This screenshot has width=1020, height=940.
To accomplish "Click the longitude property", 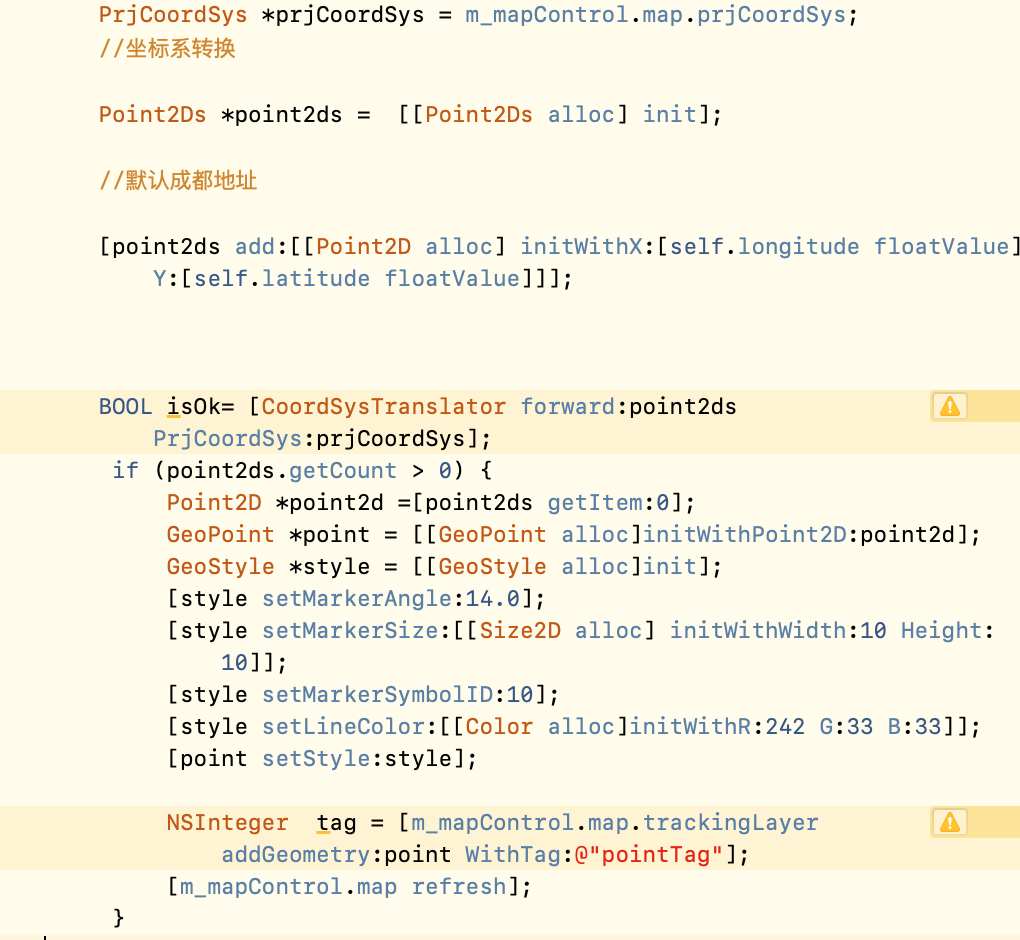I will coord(798,246).
